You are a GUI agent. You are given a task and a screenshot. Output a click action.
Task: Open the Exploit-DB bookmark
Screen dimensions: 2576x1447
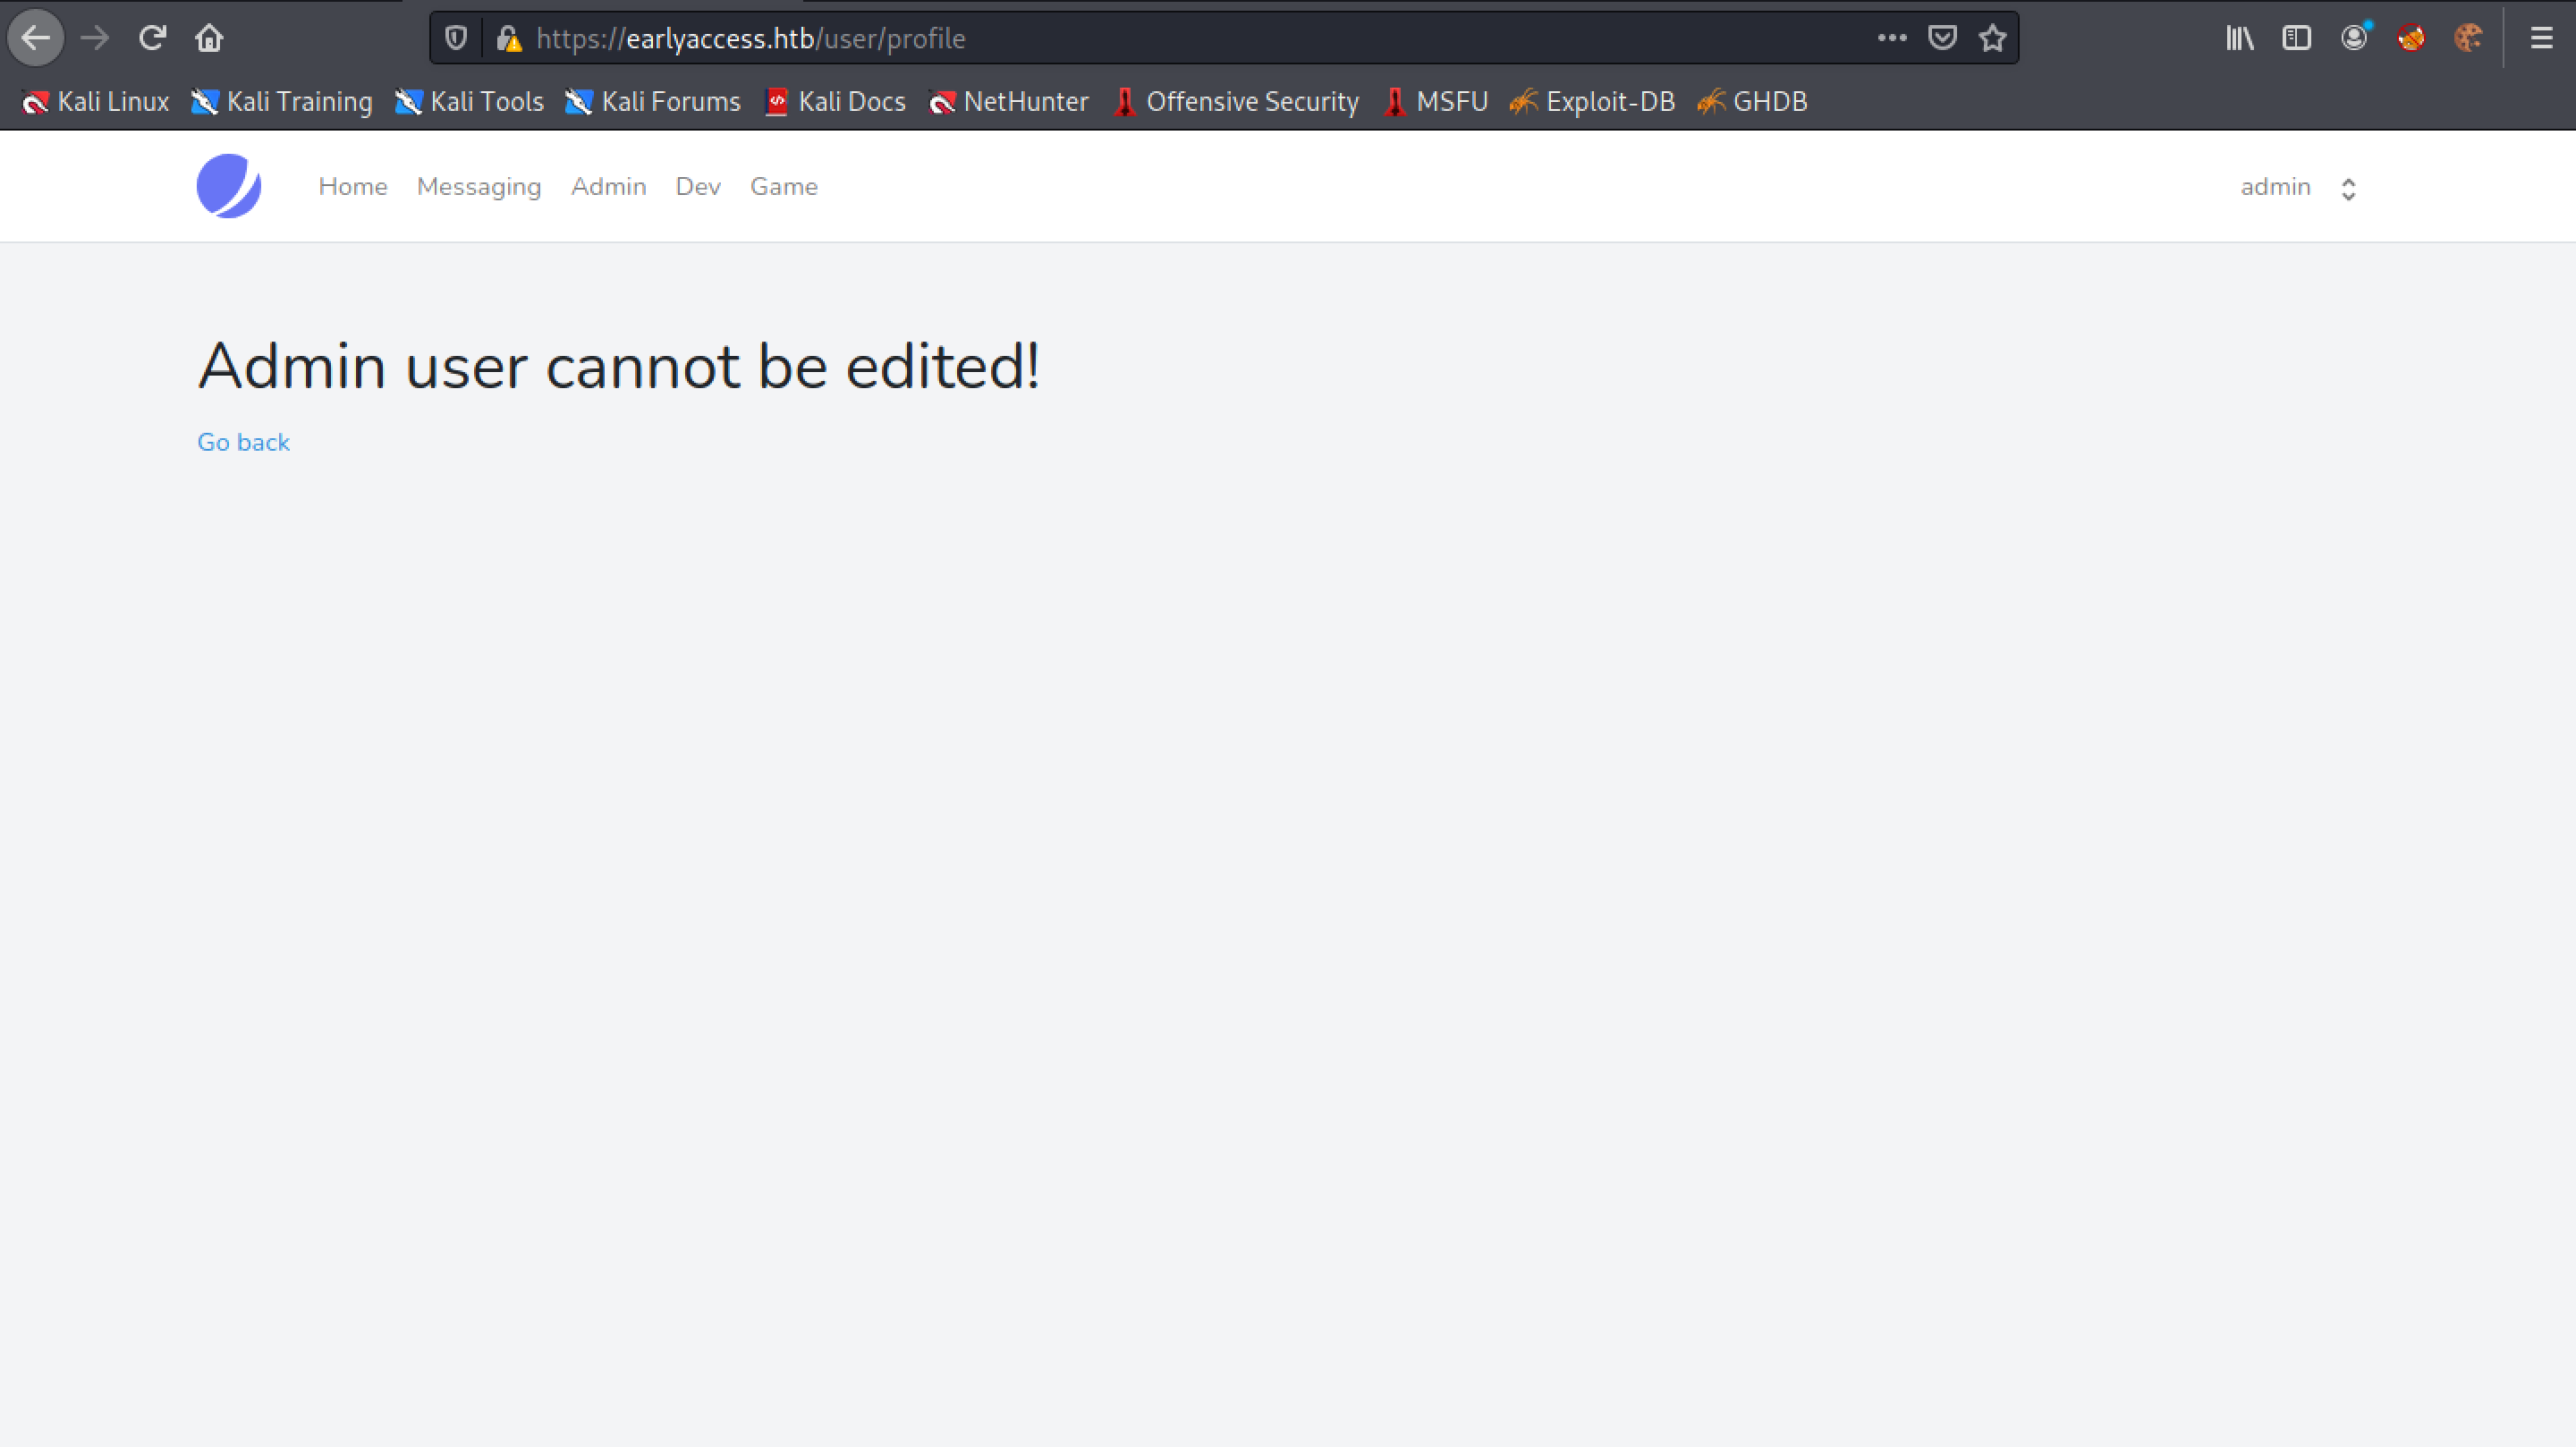point(1592,102)
